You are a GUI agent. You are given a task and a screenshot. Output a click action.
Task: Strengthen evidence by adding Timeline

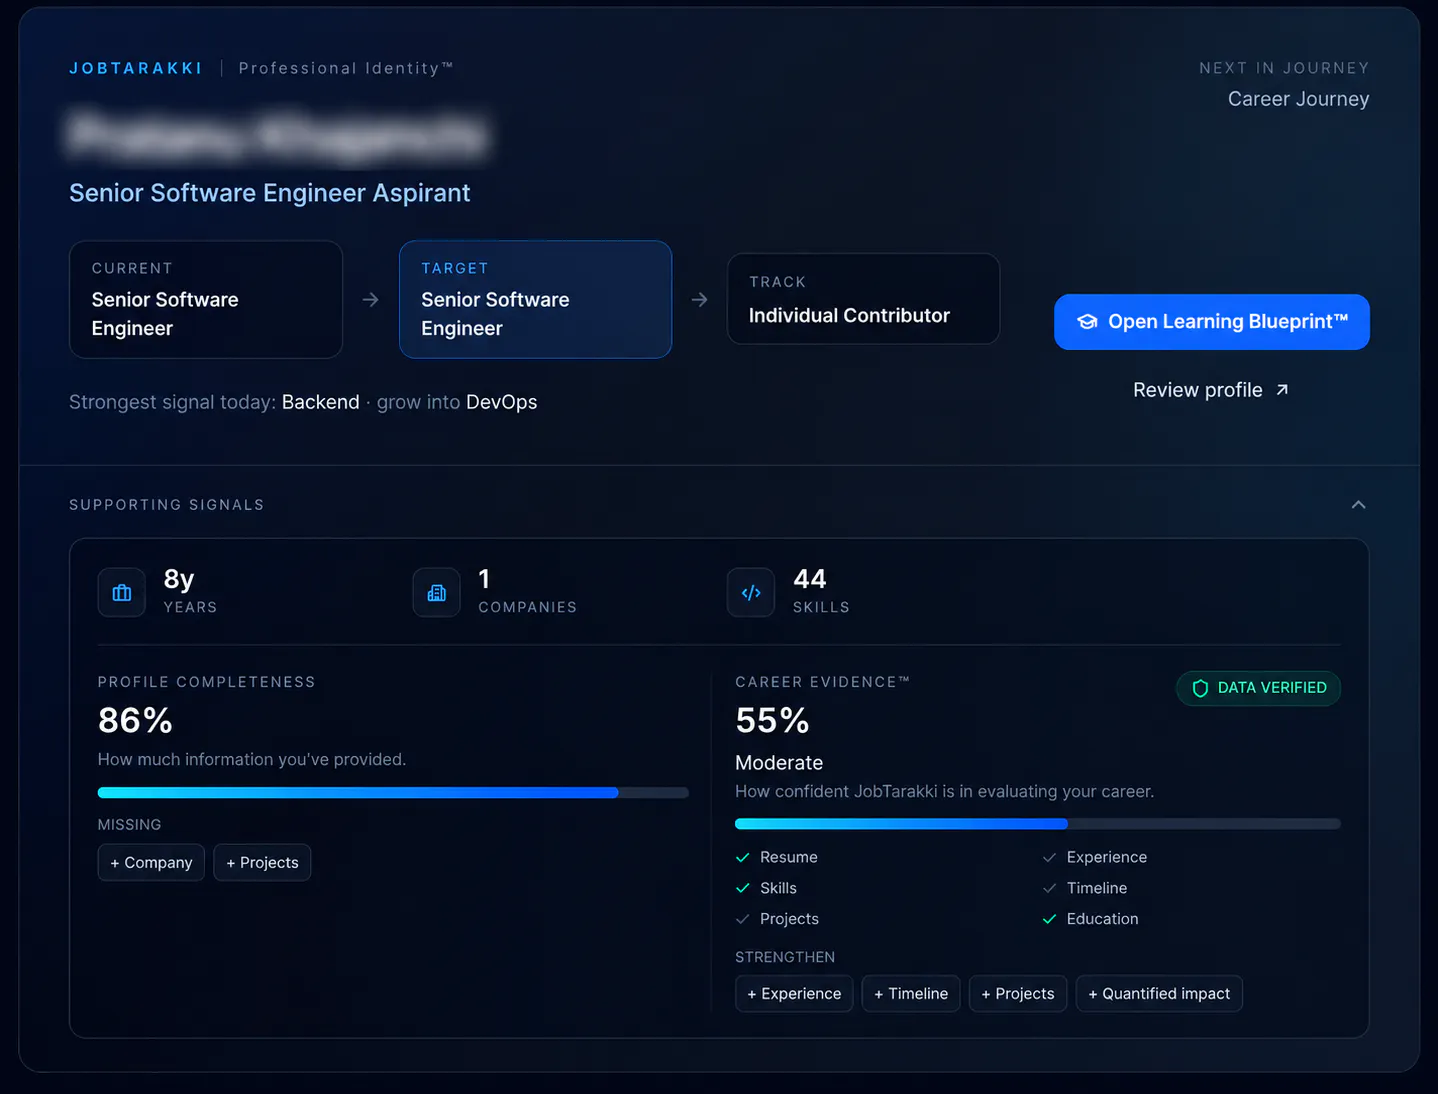click(911, 994)
